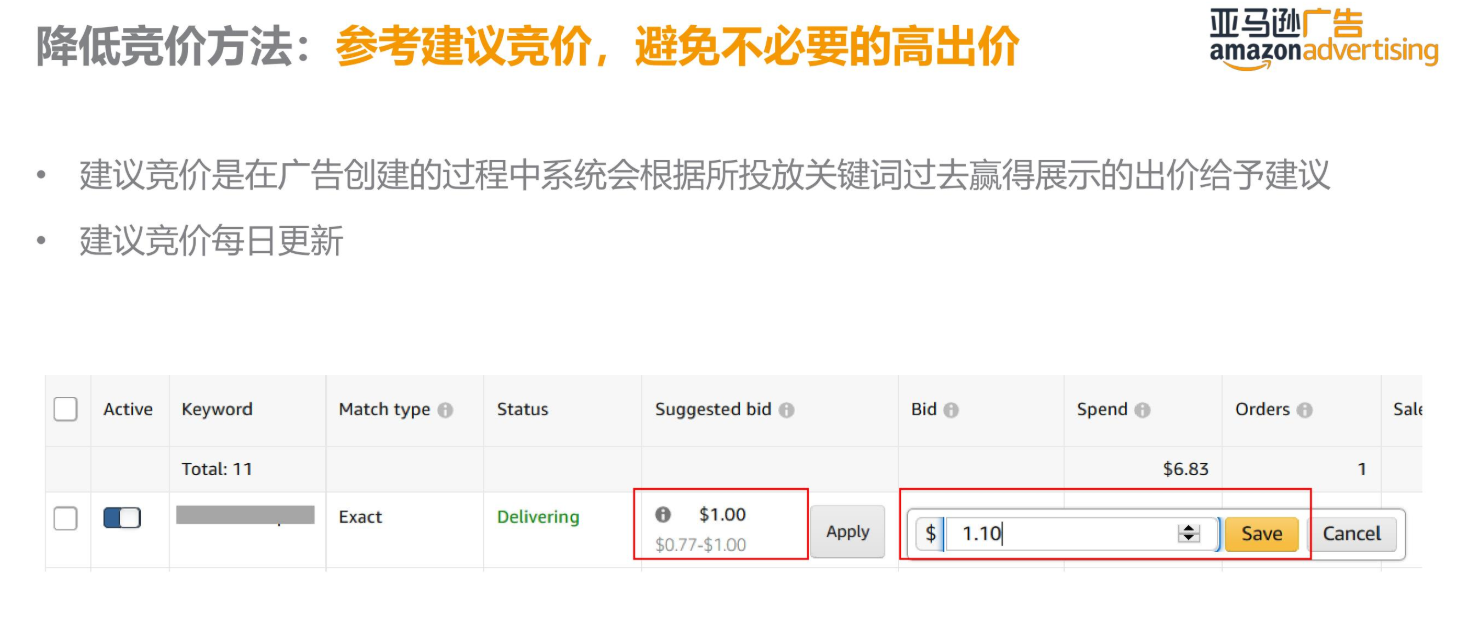Click the stepper up arrow to raise bid

(1189, 528)
